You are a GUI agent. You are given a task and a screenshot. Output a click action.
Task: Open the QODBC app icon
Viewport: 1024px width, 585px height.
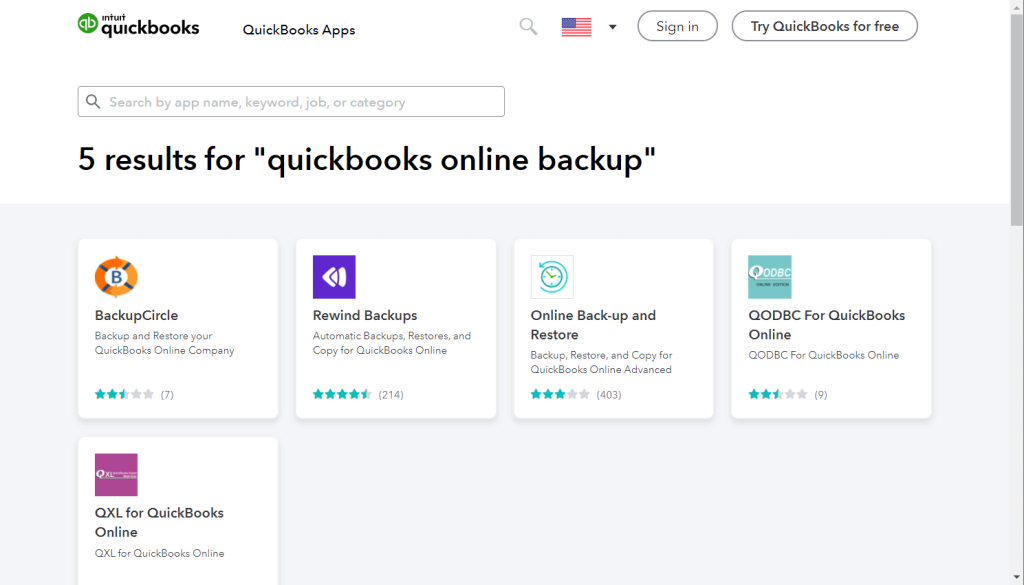click(770, 277)
